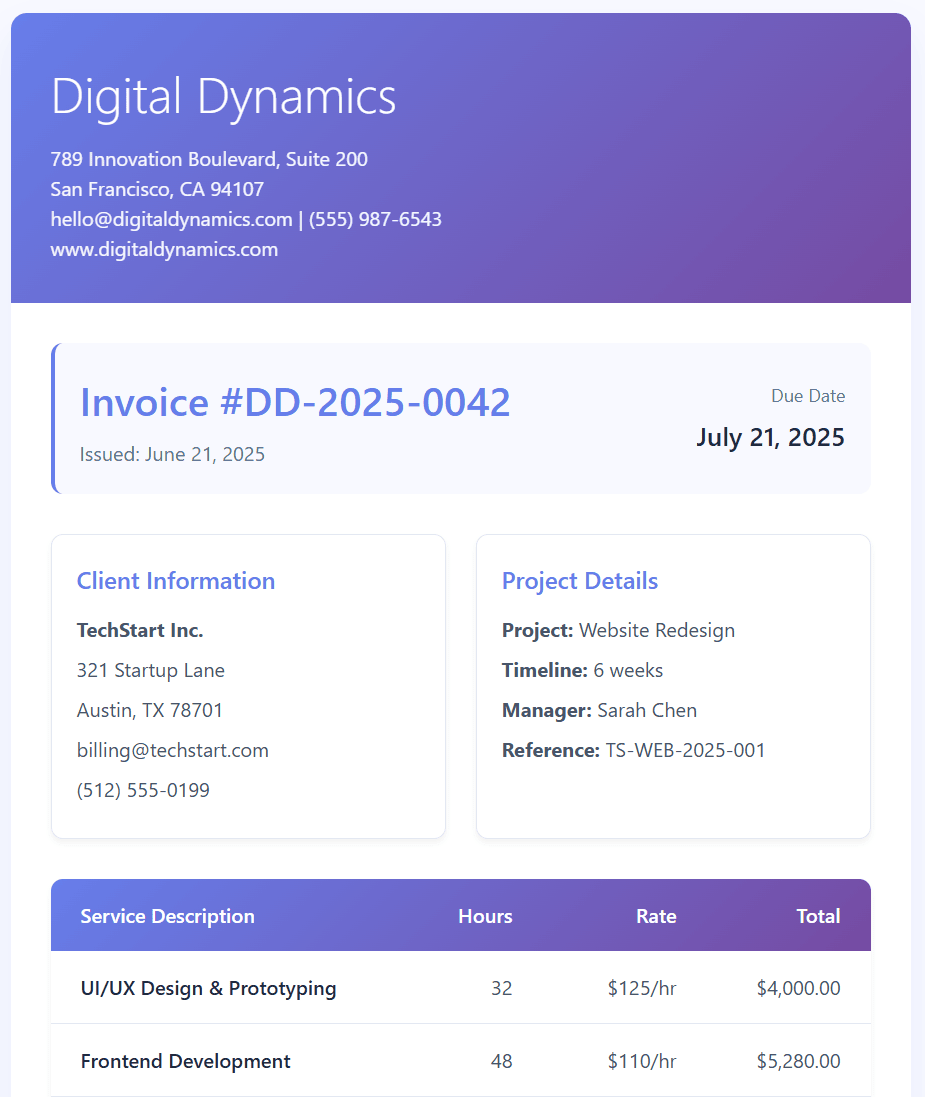Image resolution: width=925 pixels, height=1097 pixels.
Task: Click the $5,280.00 total cell
Action: pos(798,1061)
